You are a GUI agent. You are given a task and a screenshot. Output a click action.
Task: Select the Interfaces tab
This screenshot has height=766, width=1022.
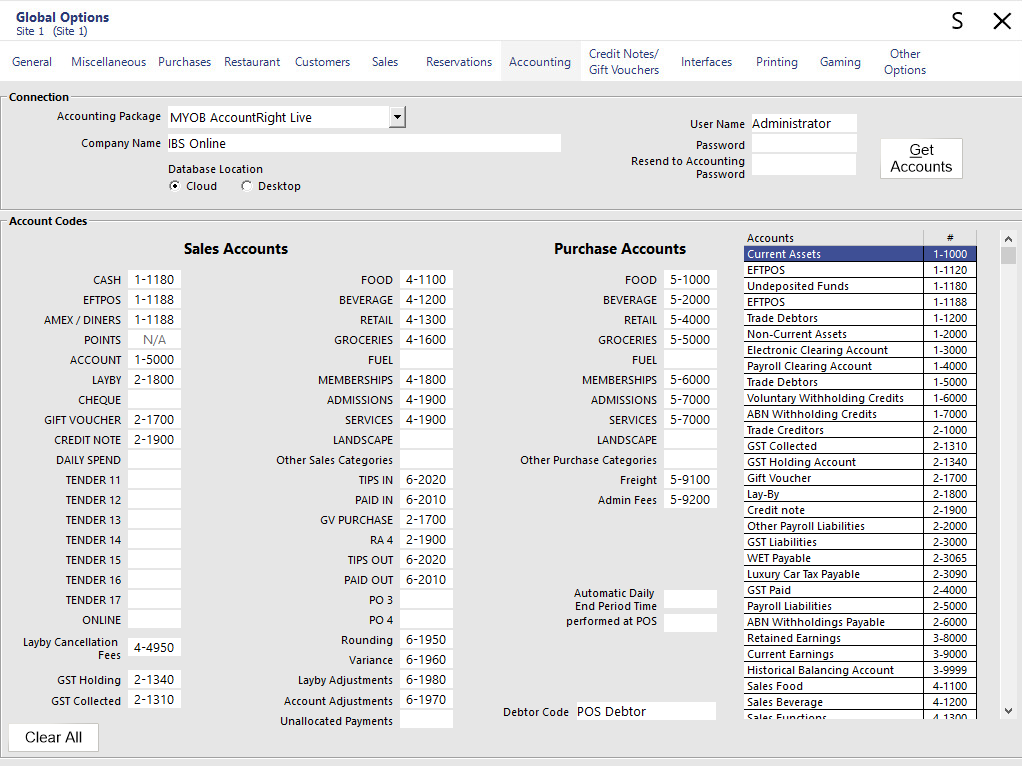(x=706, y=61)
